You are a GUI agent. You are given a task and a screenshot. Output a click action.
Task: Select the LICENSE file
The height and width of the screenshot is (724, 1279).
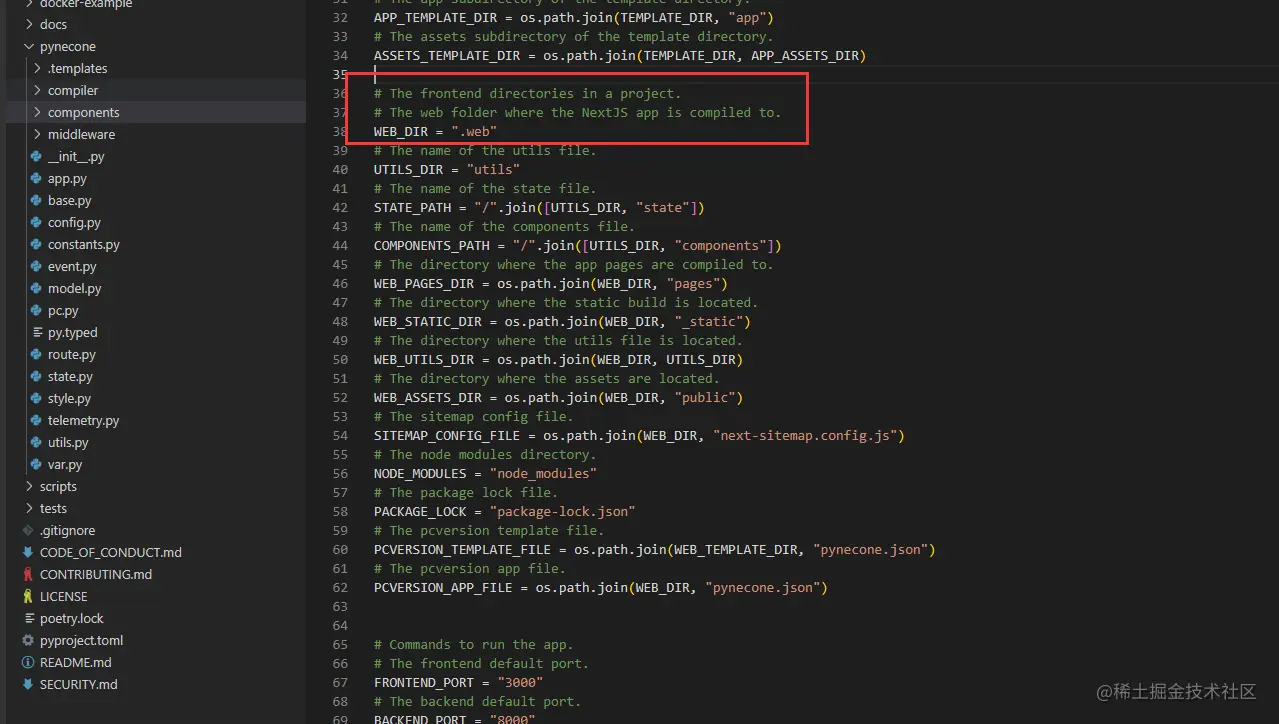click(x=64, y=597)
